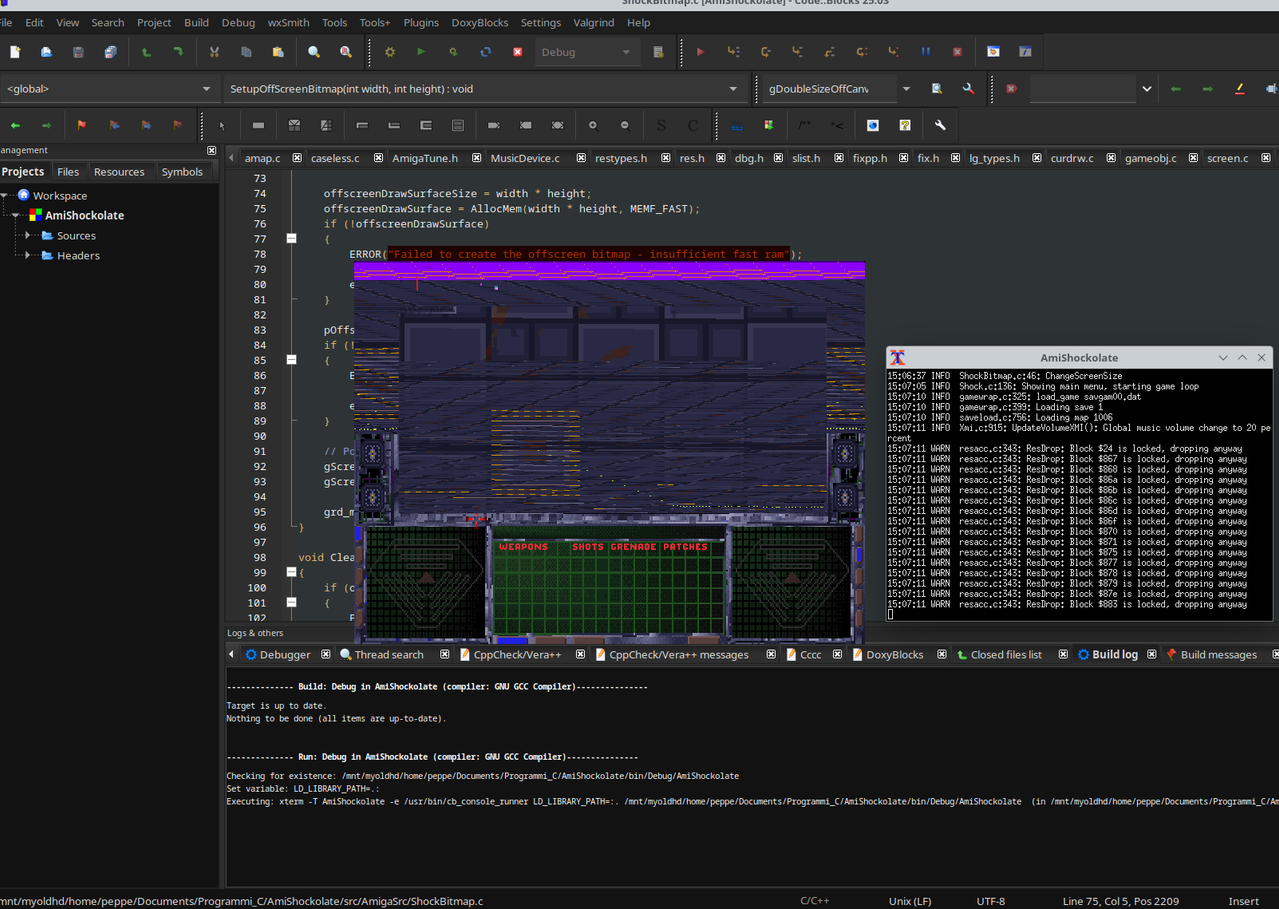Click GRENADE in the game window
1279x909 pixels.
[x=633, y=547]
